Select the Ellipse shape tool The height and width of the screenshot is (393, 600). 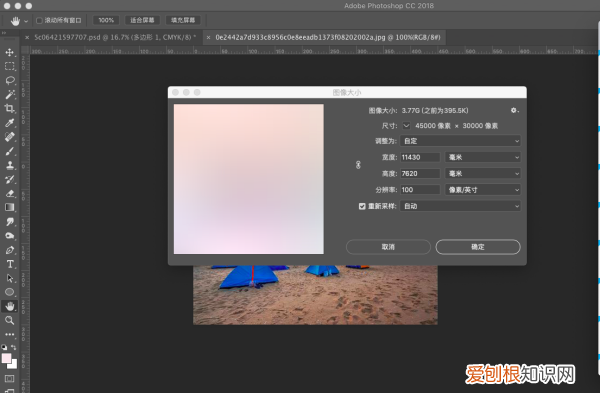pyautogui.click(x=10, y=292)
